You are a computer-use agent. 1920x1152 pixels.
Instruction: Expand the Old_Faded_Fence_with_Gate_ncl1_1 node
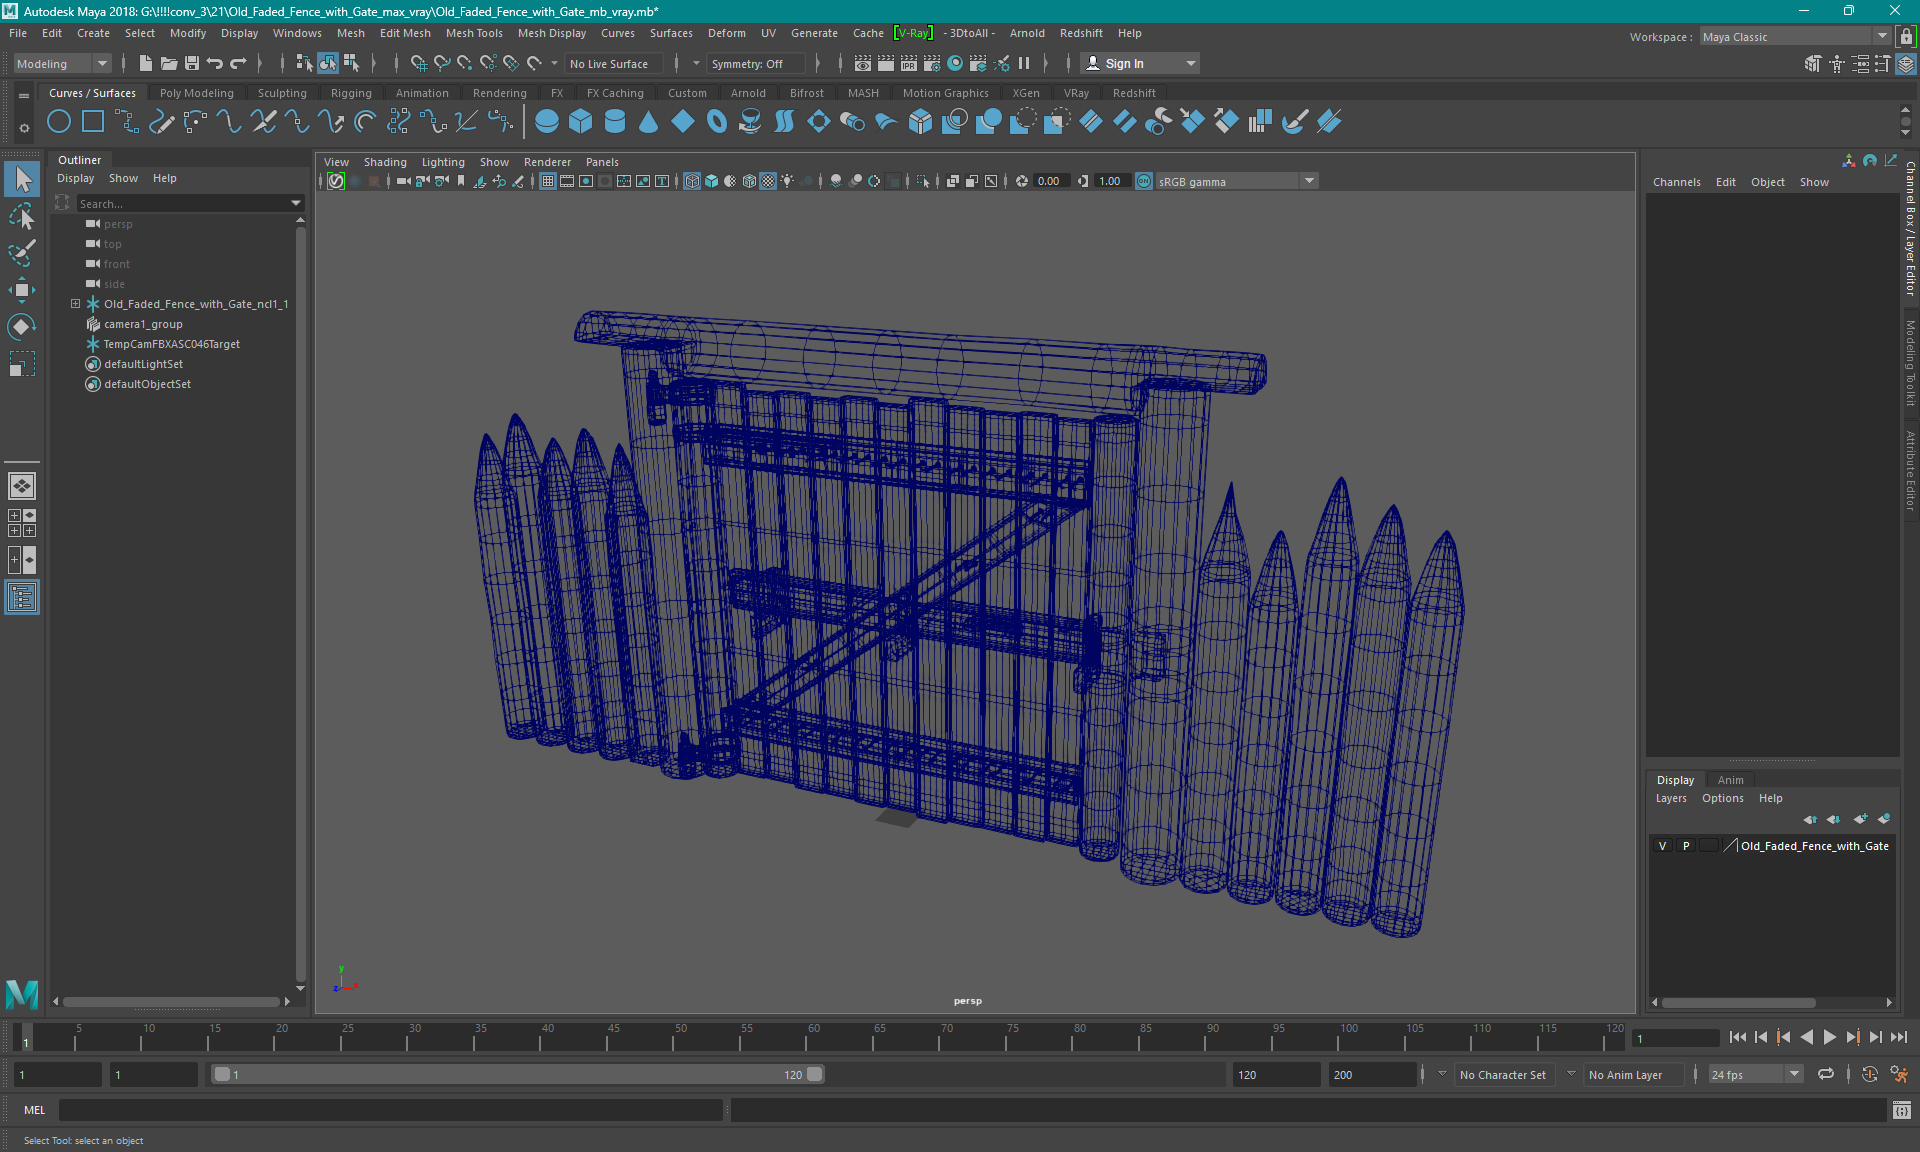coord(75,304)
